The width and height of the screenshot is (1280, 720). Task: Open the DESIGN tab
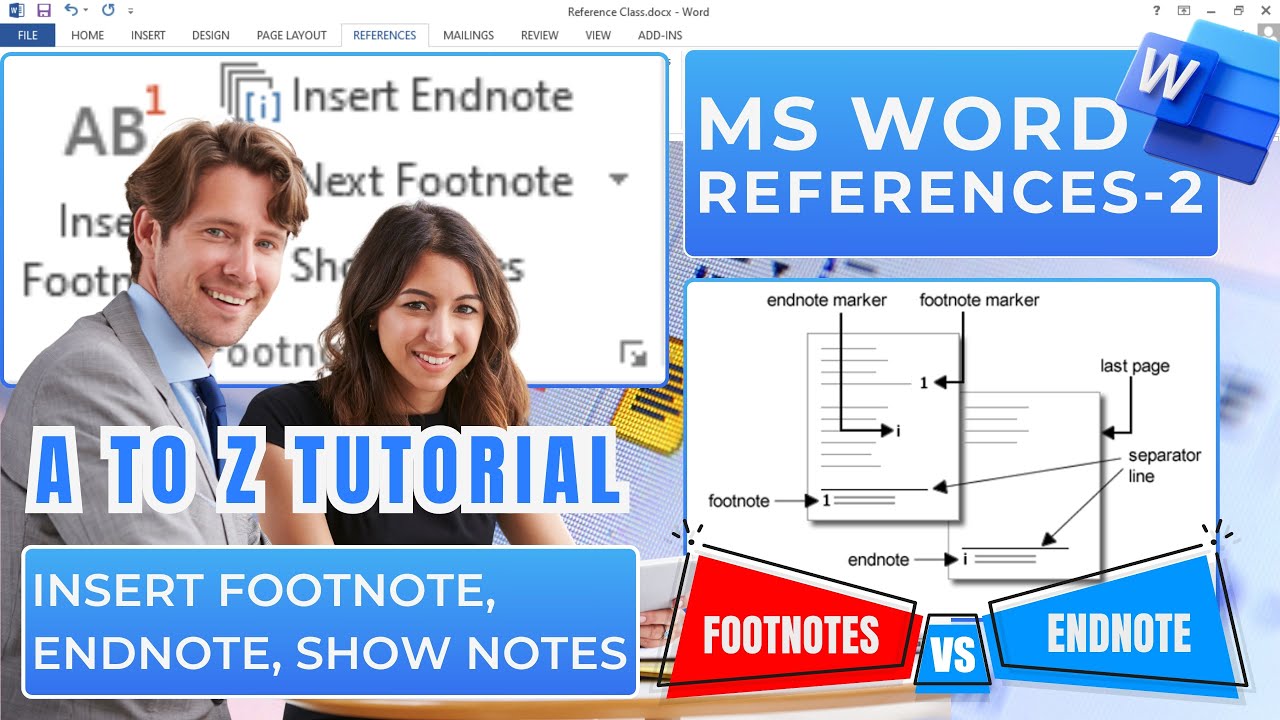click(x=211, y=35)
